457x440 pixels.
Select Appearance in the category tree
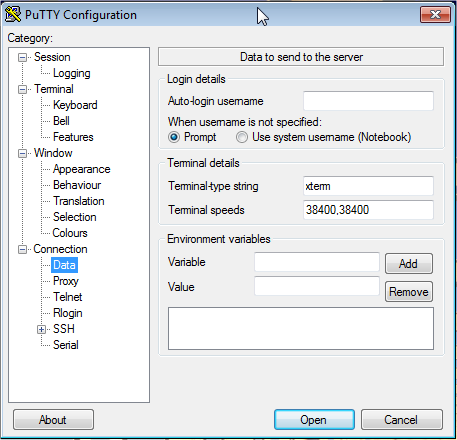pos(82,169)
